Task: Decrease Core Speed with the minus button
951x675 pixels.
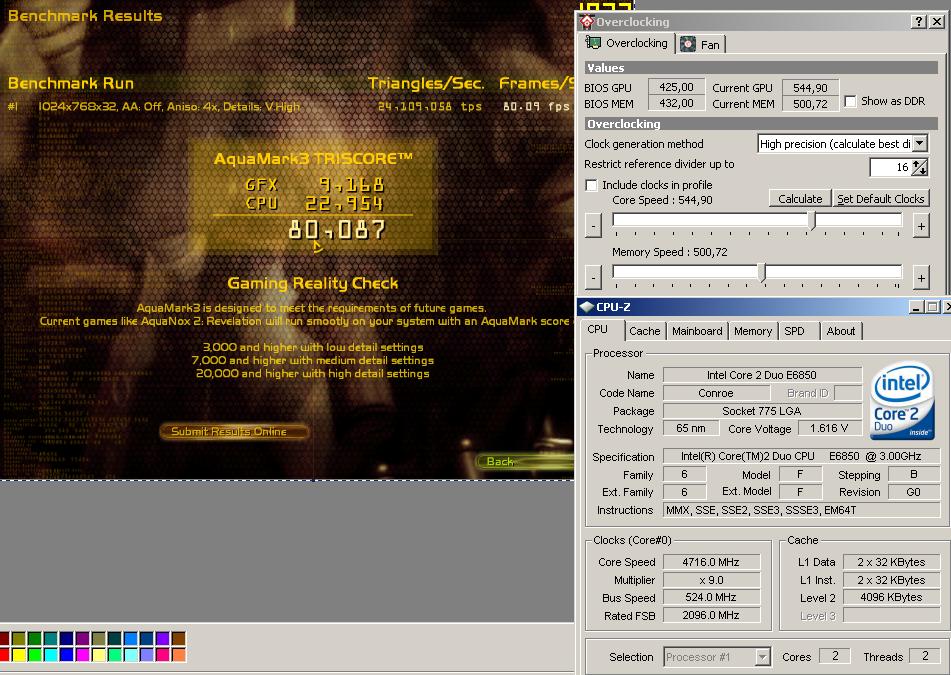Action: pos(593,226)
